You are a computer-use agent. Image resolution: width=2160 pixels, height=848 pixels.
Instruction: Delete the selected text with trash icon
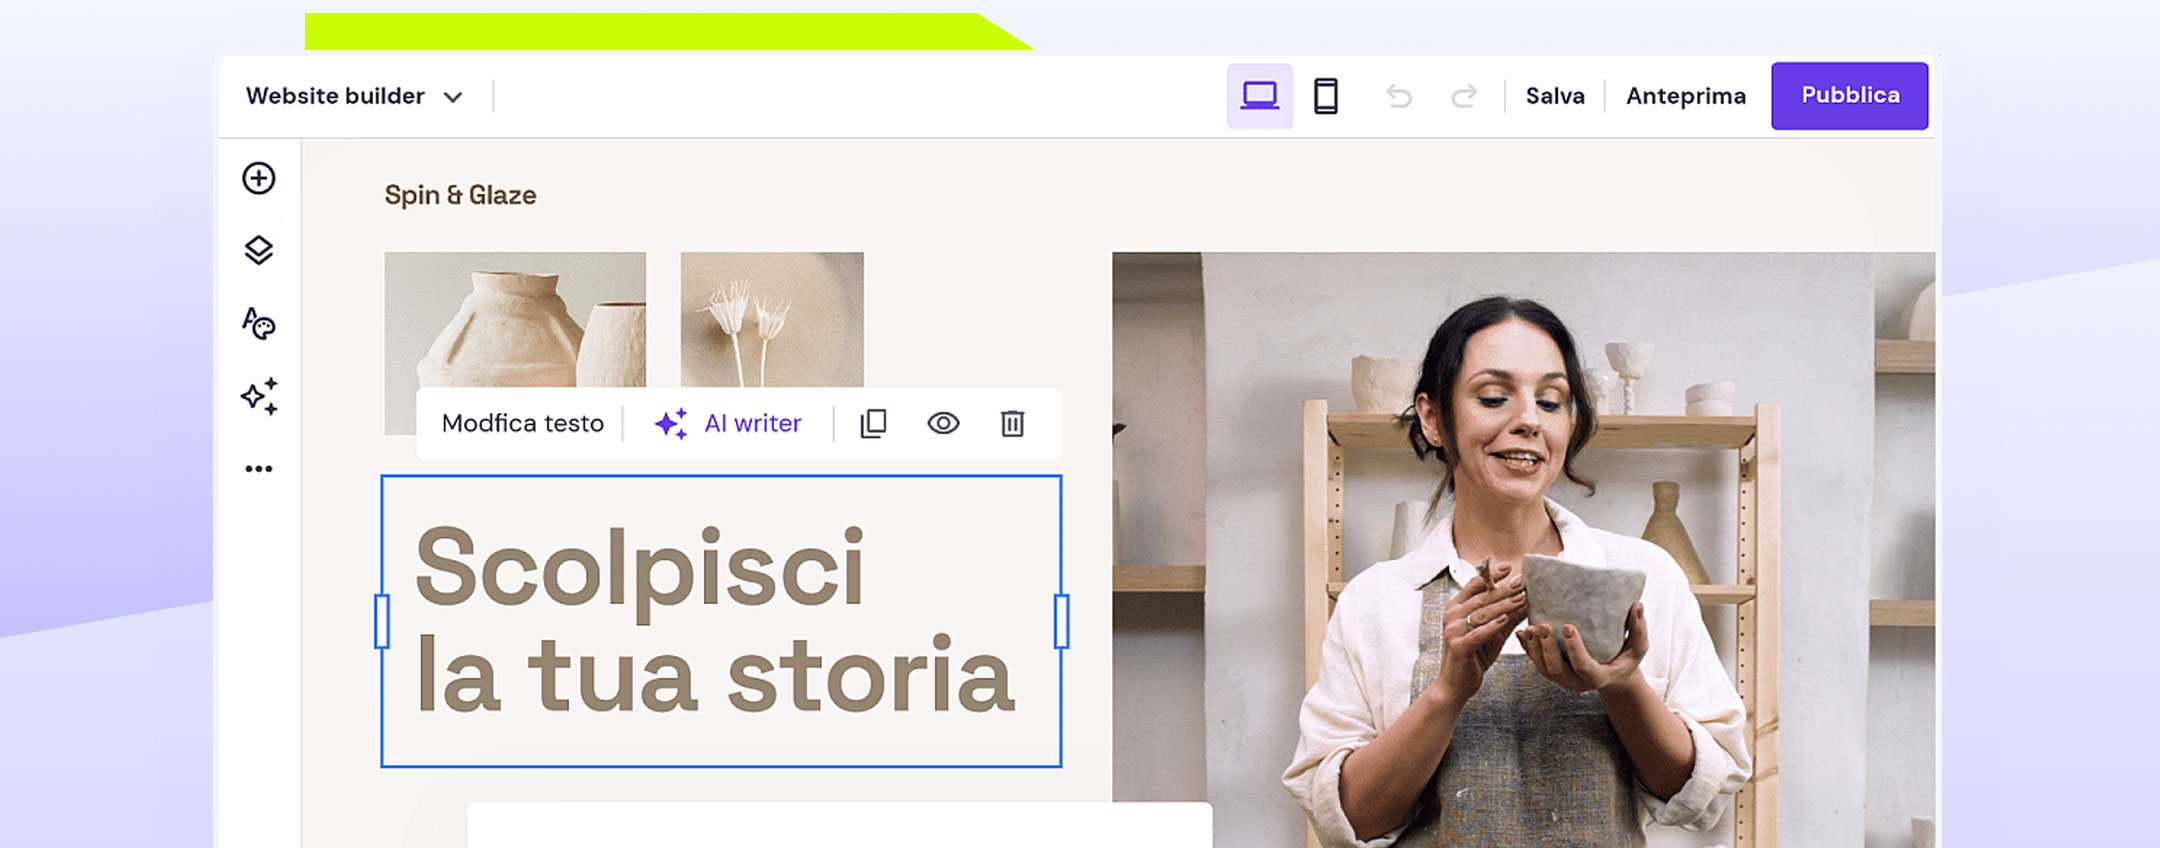tap(1013, 423)
